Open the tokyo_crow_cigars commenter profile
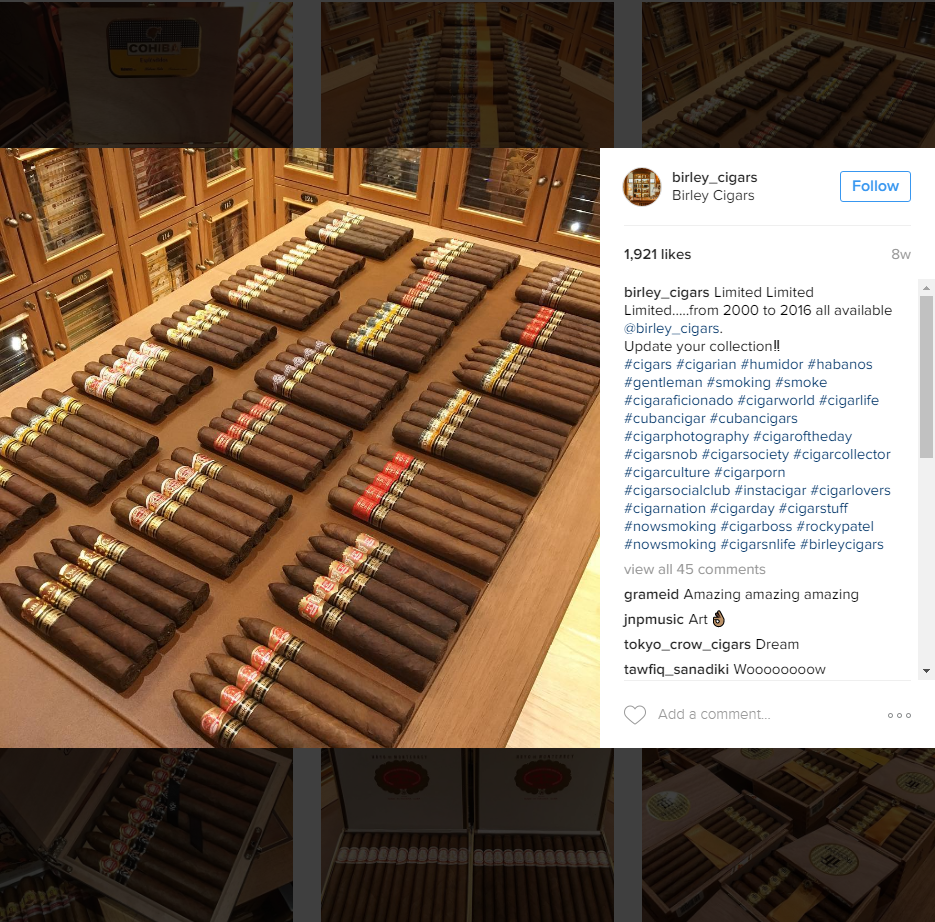Screen dimensions: 935x922 [x=687, y=645]
